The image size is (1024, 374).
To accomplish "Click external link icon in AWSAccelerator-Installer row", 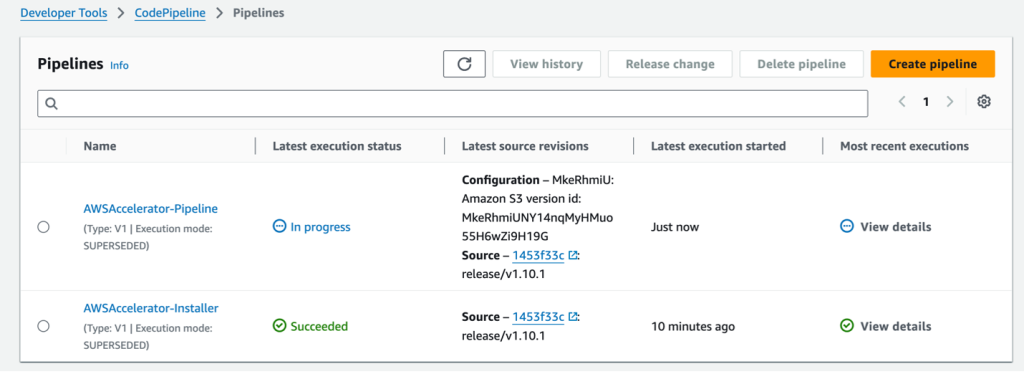I will tap(573, 317).
